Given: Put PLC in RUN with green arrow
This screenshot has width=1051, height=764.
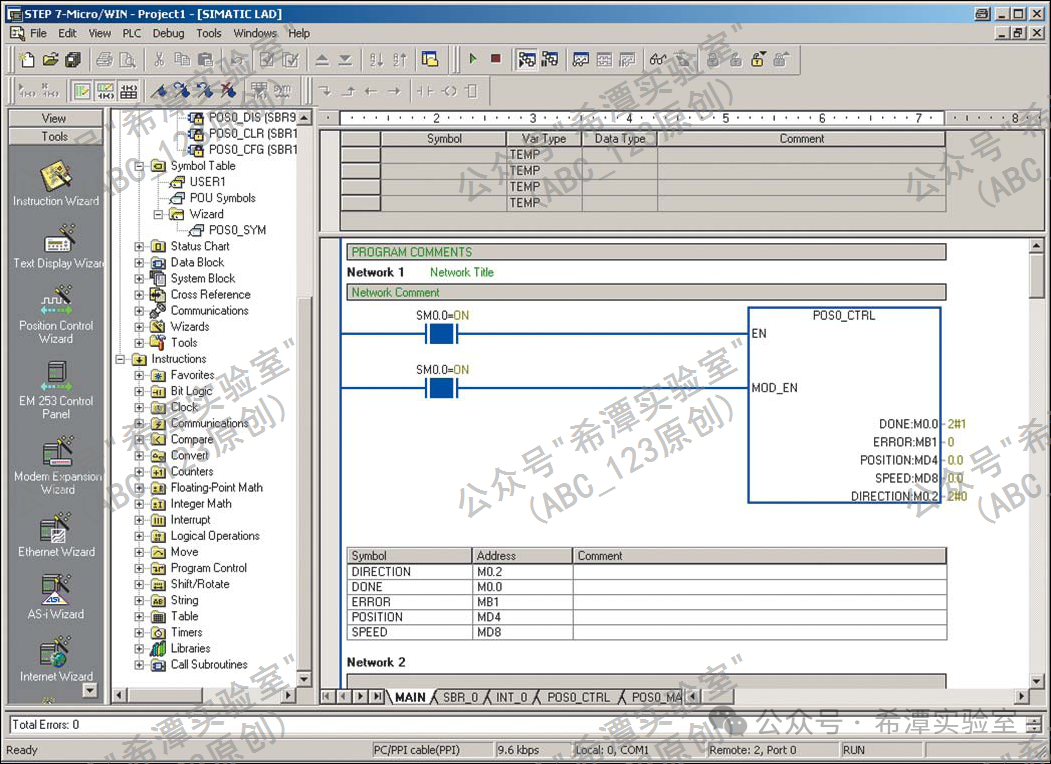Looking at the screenshot, I should 473,59.
